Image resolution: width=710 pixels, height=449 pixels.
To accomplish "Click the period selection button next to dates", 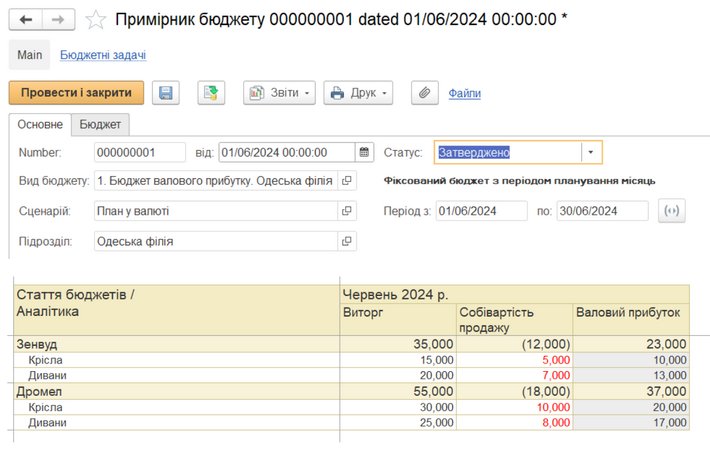I will point(672,211).
